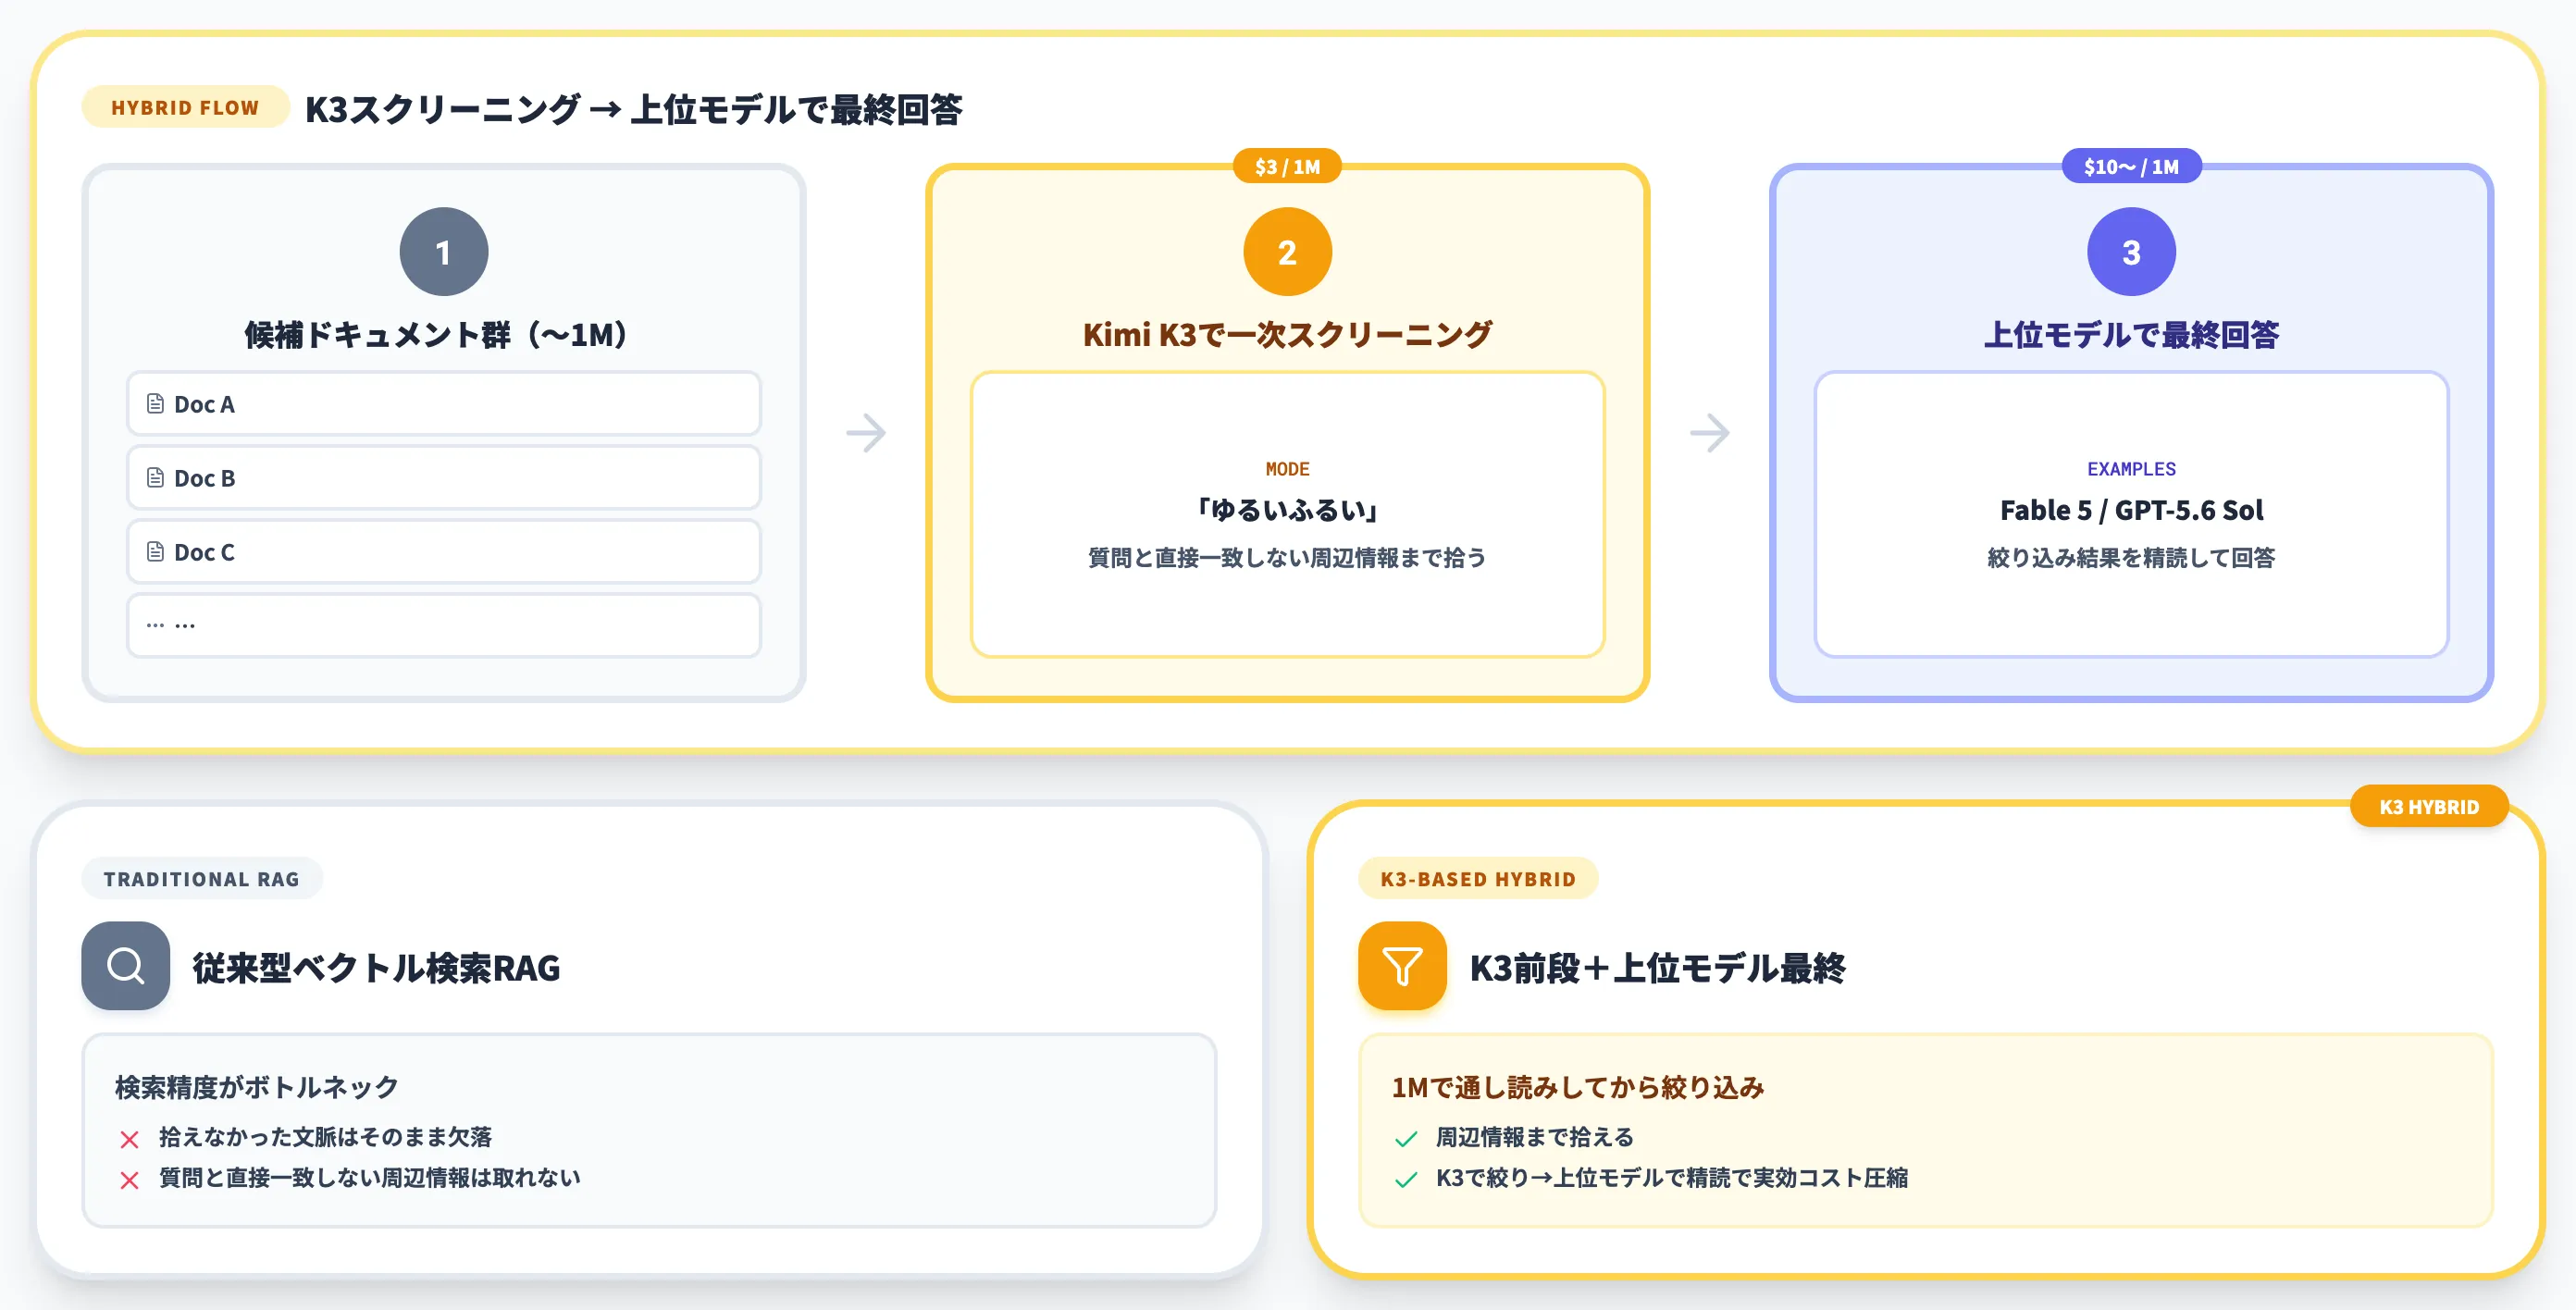Select the $10〜 / 1M price badge
Screen dimensions: 2576x1310
coord(2131,166)
